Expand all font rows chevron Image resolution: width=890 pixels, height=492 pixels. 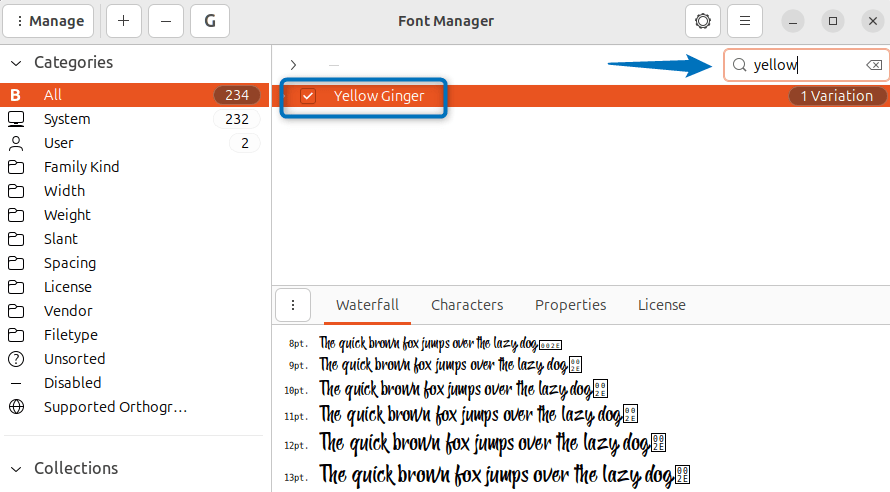293,65
